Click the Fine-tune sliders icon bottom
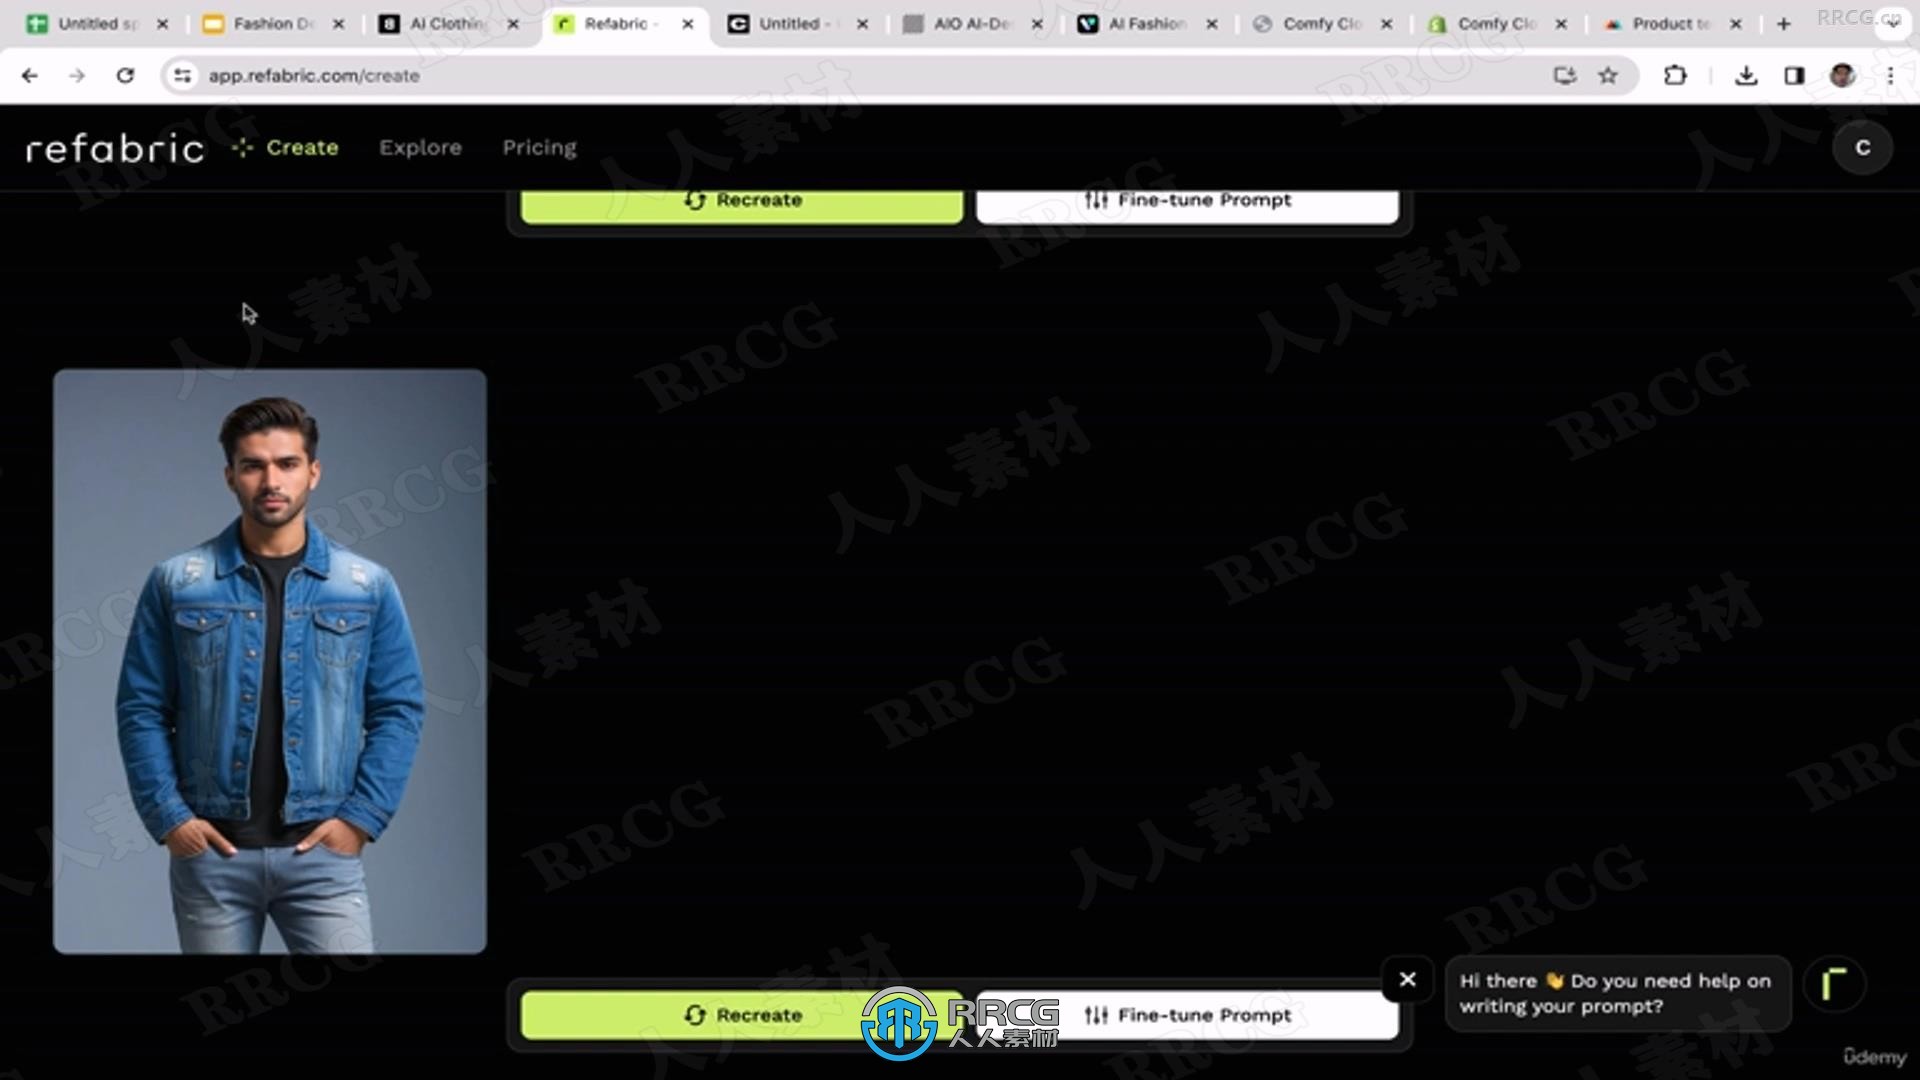 pos(1096,1015)
